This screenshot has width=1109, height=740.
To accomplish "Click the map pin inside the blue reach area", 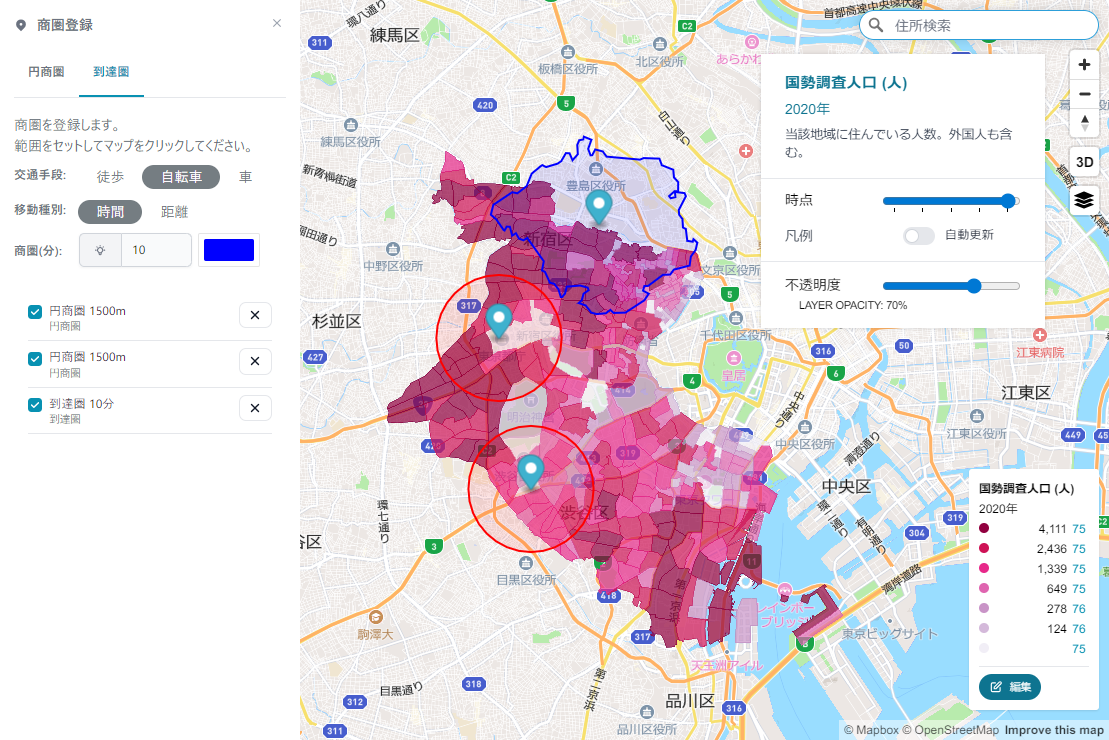I will pyautogui.click(x=599, y=206).
